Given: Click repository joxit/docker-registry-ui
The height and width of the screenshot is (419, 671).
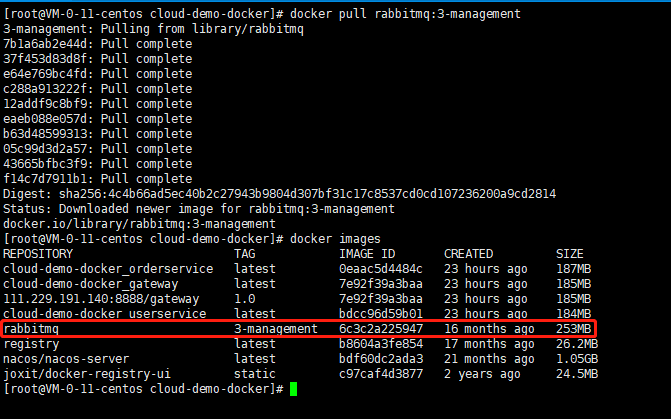Looking at the screenshot, I should point(87,374).
